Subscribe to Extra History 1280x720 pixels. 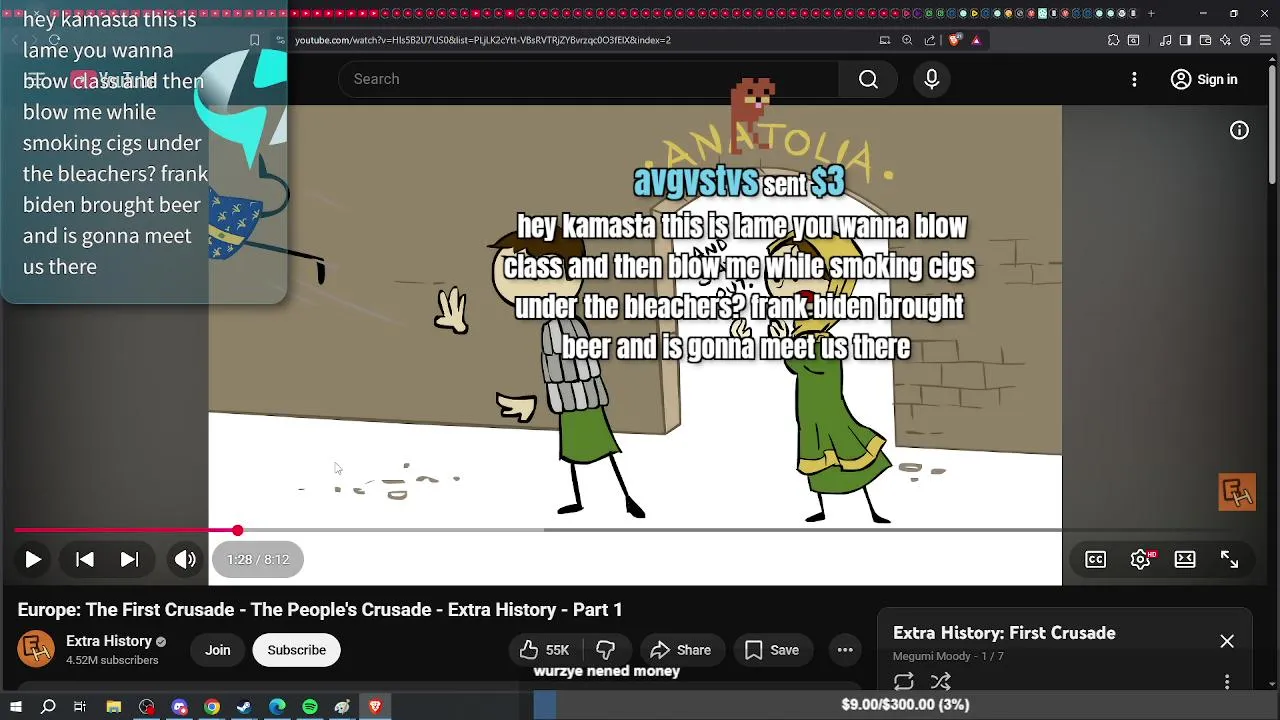point(297,650)
